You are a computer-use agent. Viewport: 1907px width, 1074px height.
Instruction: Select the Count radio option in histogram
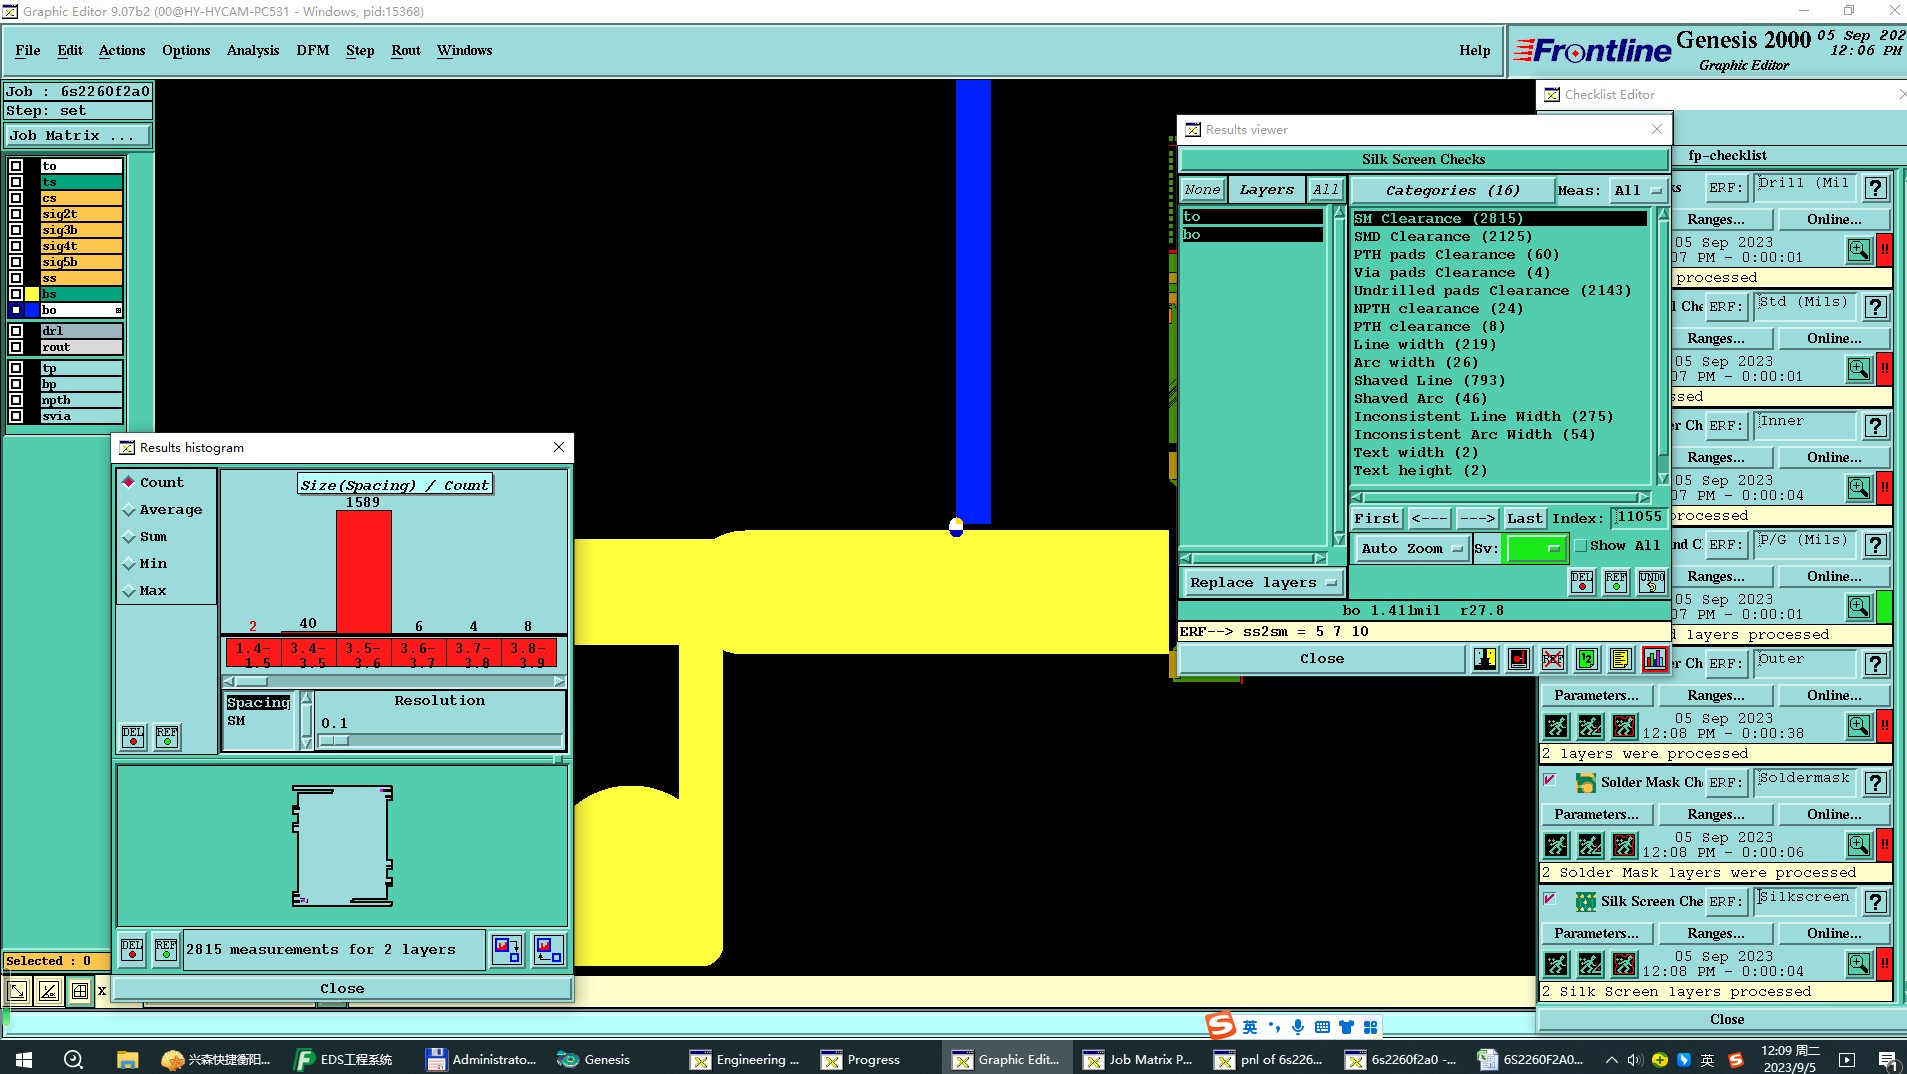point(129,482)
